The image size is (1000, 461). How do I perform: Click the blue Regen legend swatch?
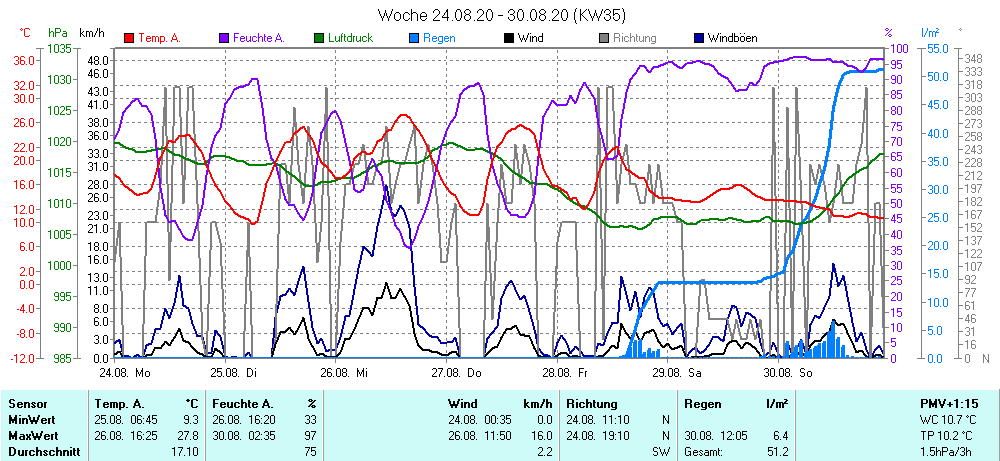pos(414,38)
